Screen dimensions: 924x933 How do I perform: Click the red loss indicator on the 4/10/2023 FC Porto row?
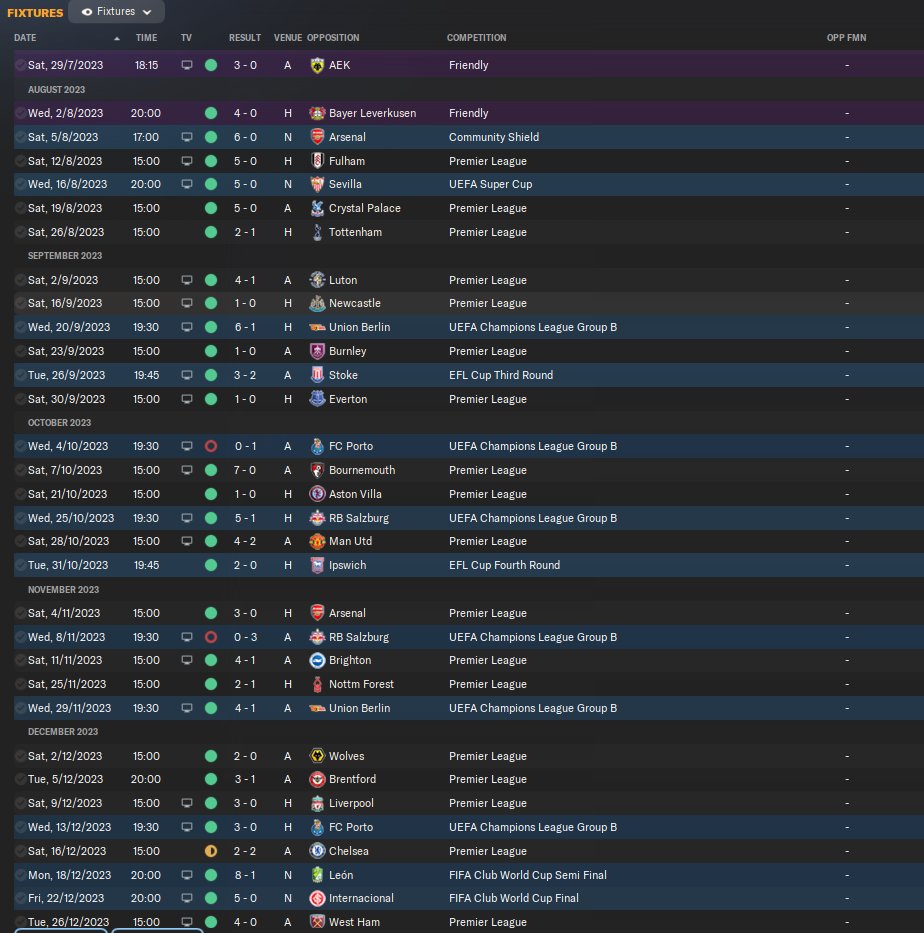point(211,446)
